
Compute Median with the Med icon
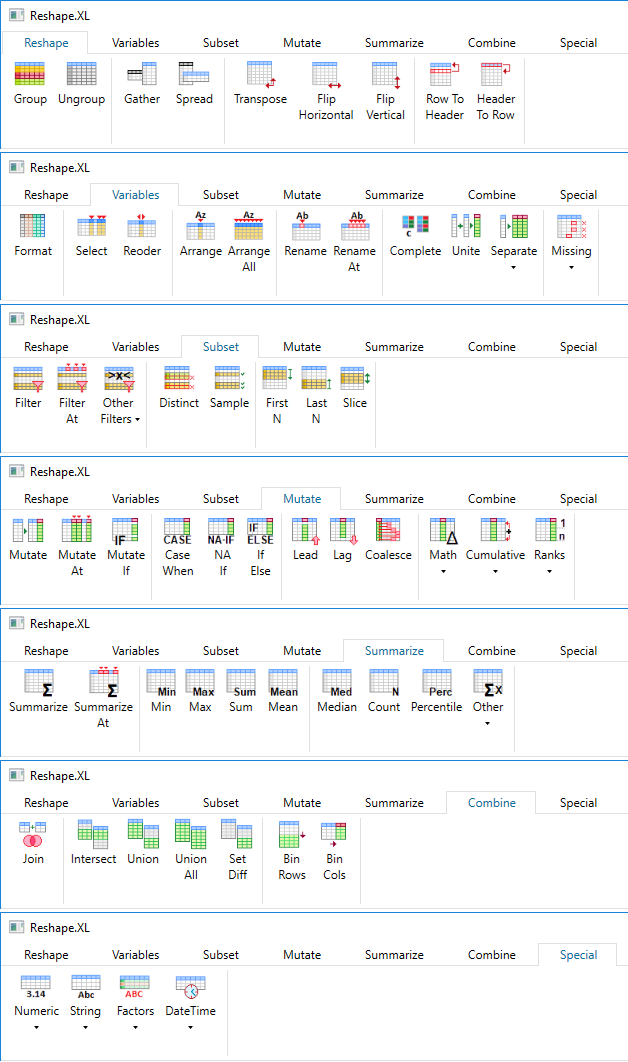(x=337, y=682)
